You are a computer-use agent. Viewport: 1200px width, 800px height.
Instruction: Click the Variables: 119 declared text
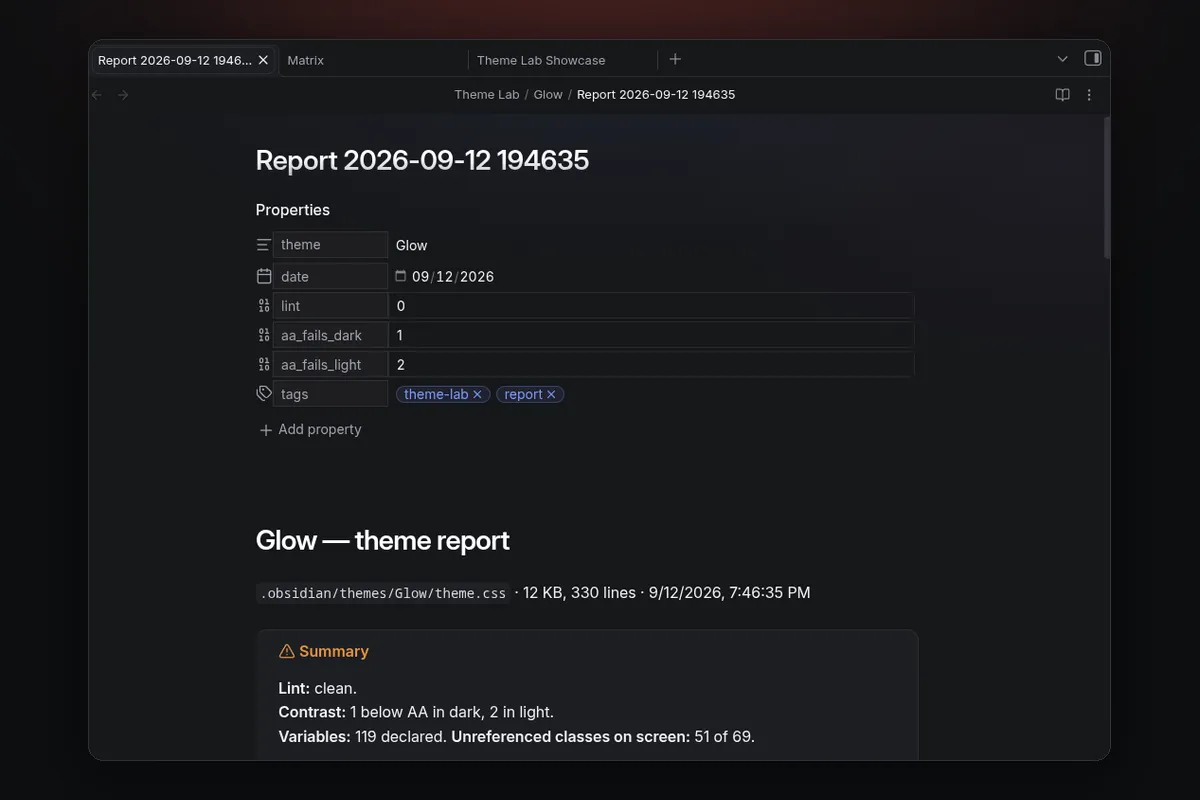363,737
